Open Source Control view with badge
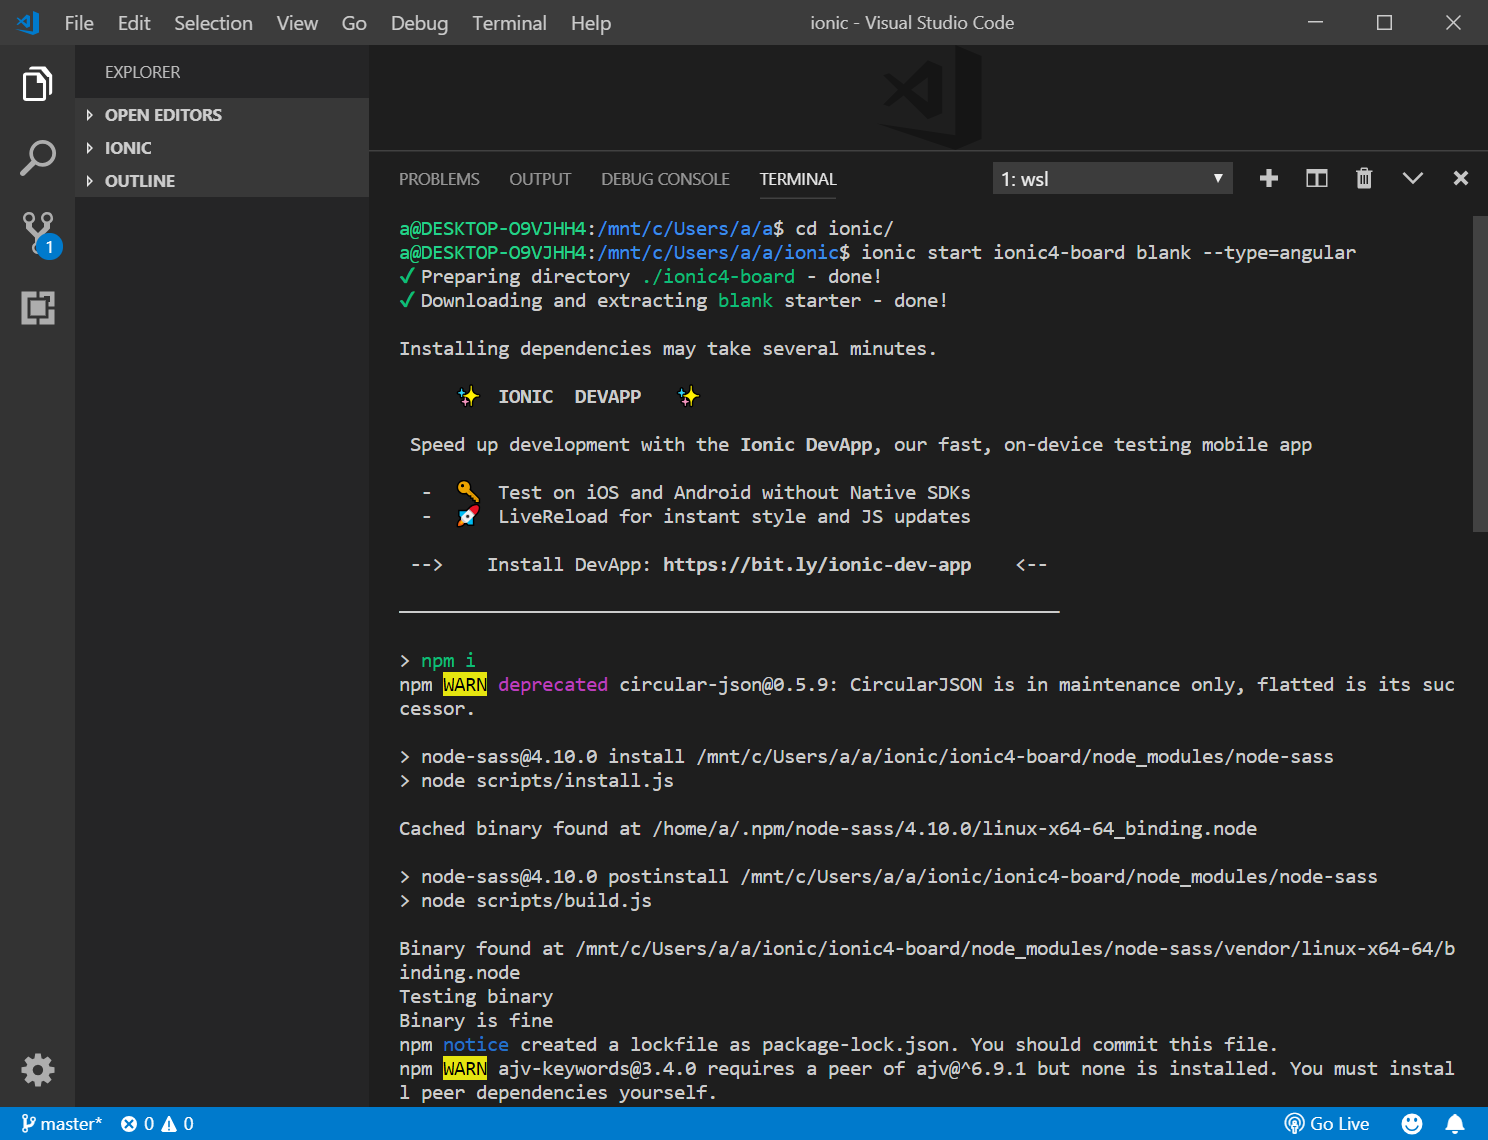The width and height of the screenshot is (1488, 1140). click(38, 233)
